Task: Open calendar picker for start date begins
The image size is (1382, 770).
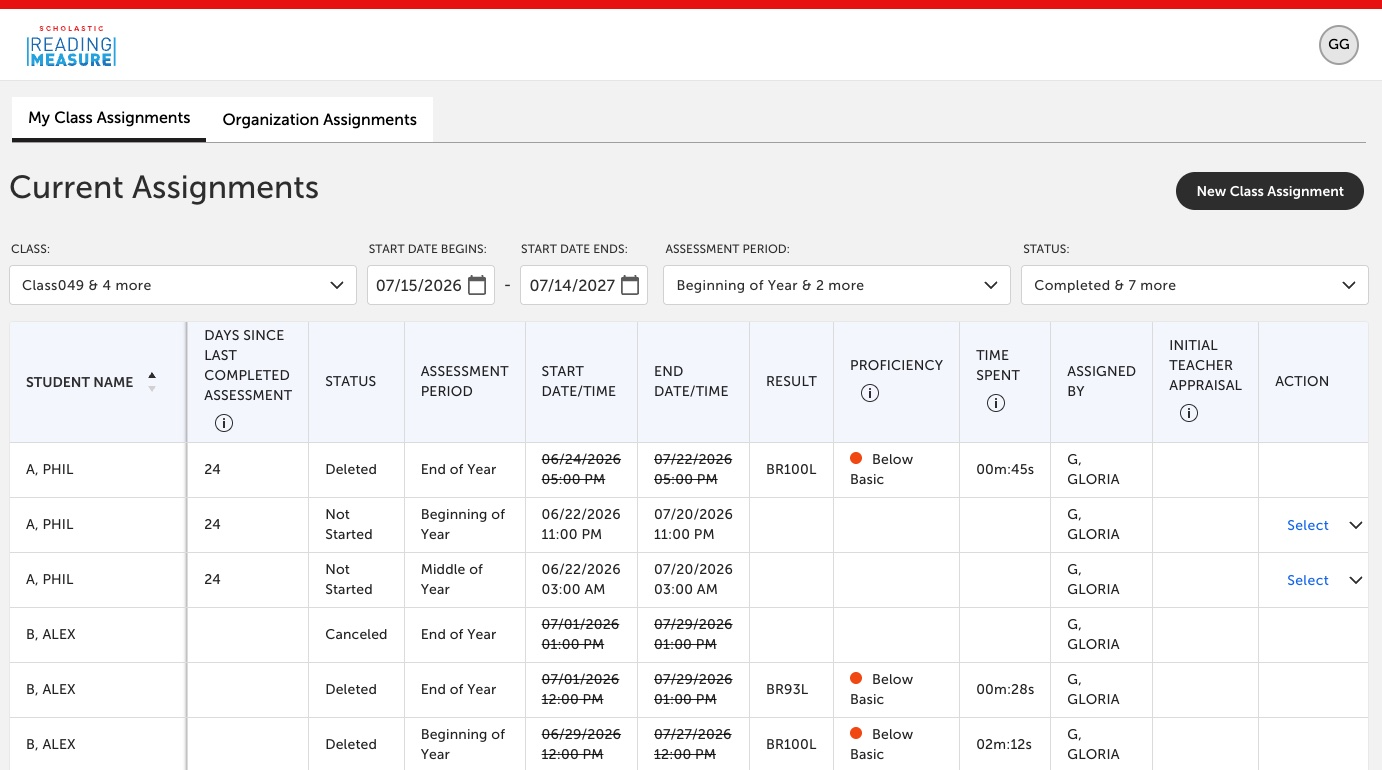Action: pyautogui.click(x=477, y=285)
